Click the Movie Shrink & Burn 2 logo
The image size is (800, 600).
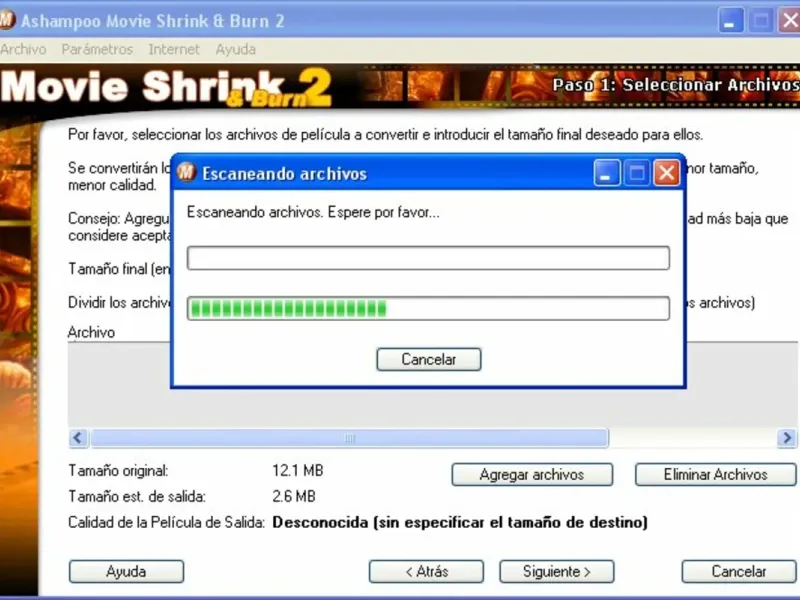pos(167,88)
